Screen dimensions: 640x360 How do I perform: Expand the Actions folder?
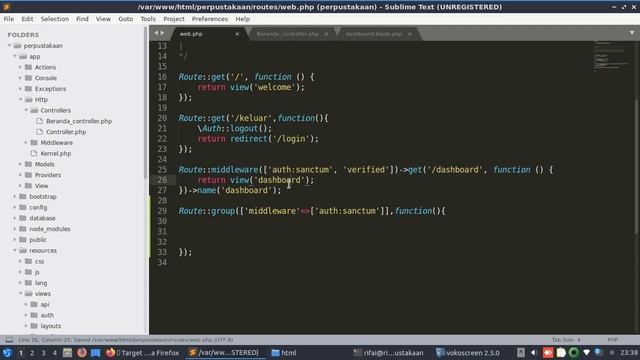(20, 67)
